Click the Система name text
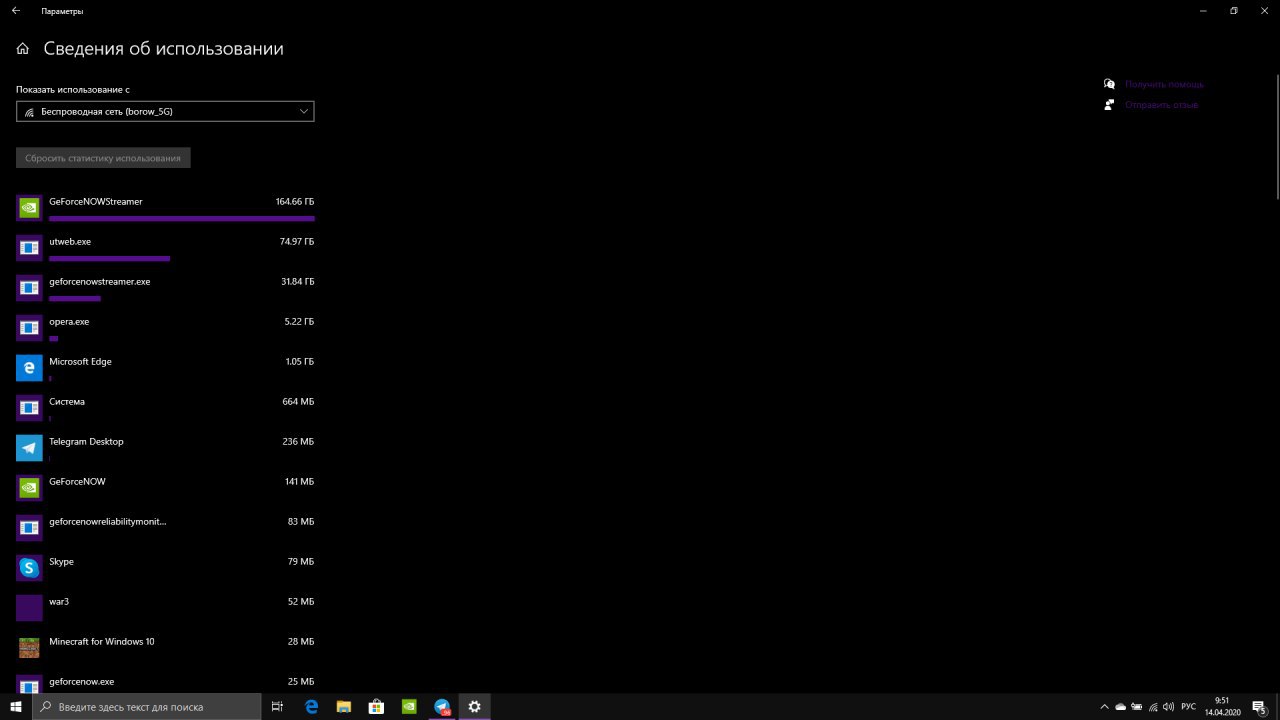The height and width of the screenshot is (720, 1280). (67, 402)
